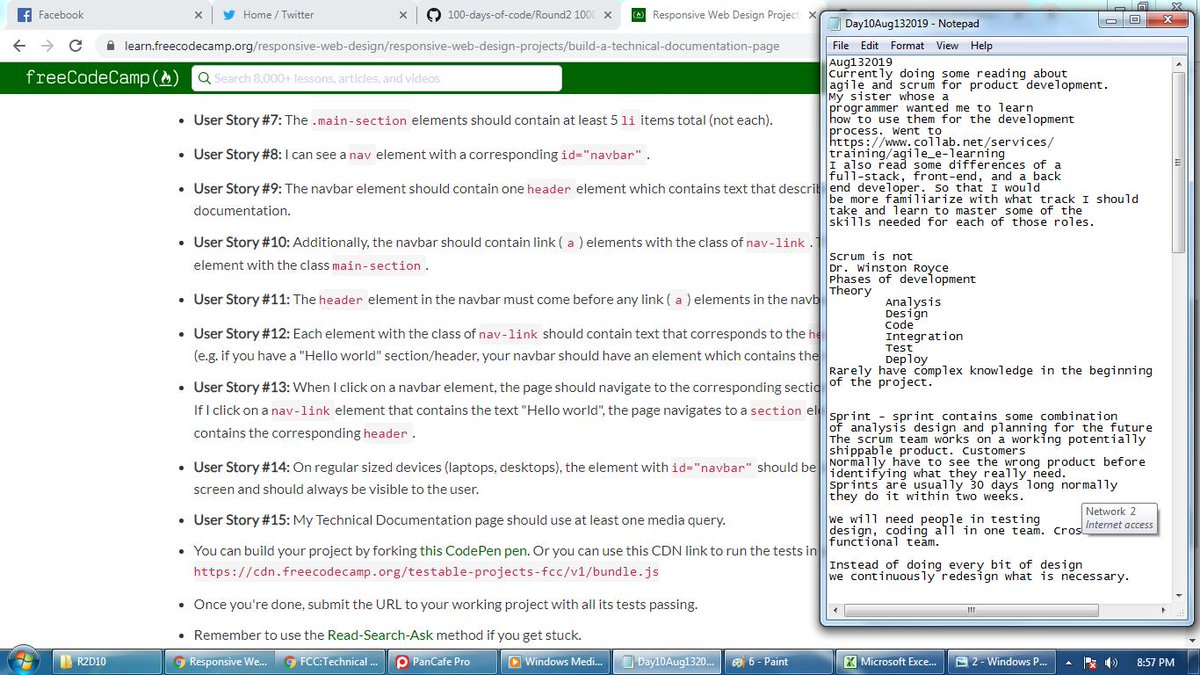Image resolution: width=1200 pixels, height=675 pixels.
Task: Click Day10Aug1320 Notepad taskbar button
Action: pos(666,661)
